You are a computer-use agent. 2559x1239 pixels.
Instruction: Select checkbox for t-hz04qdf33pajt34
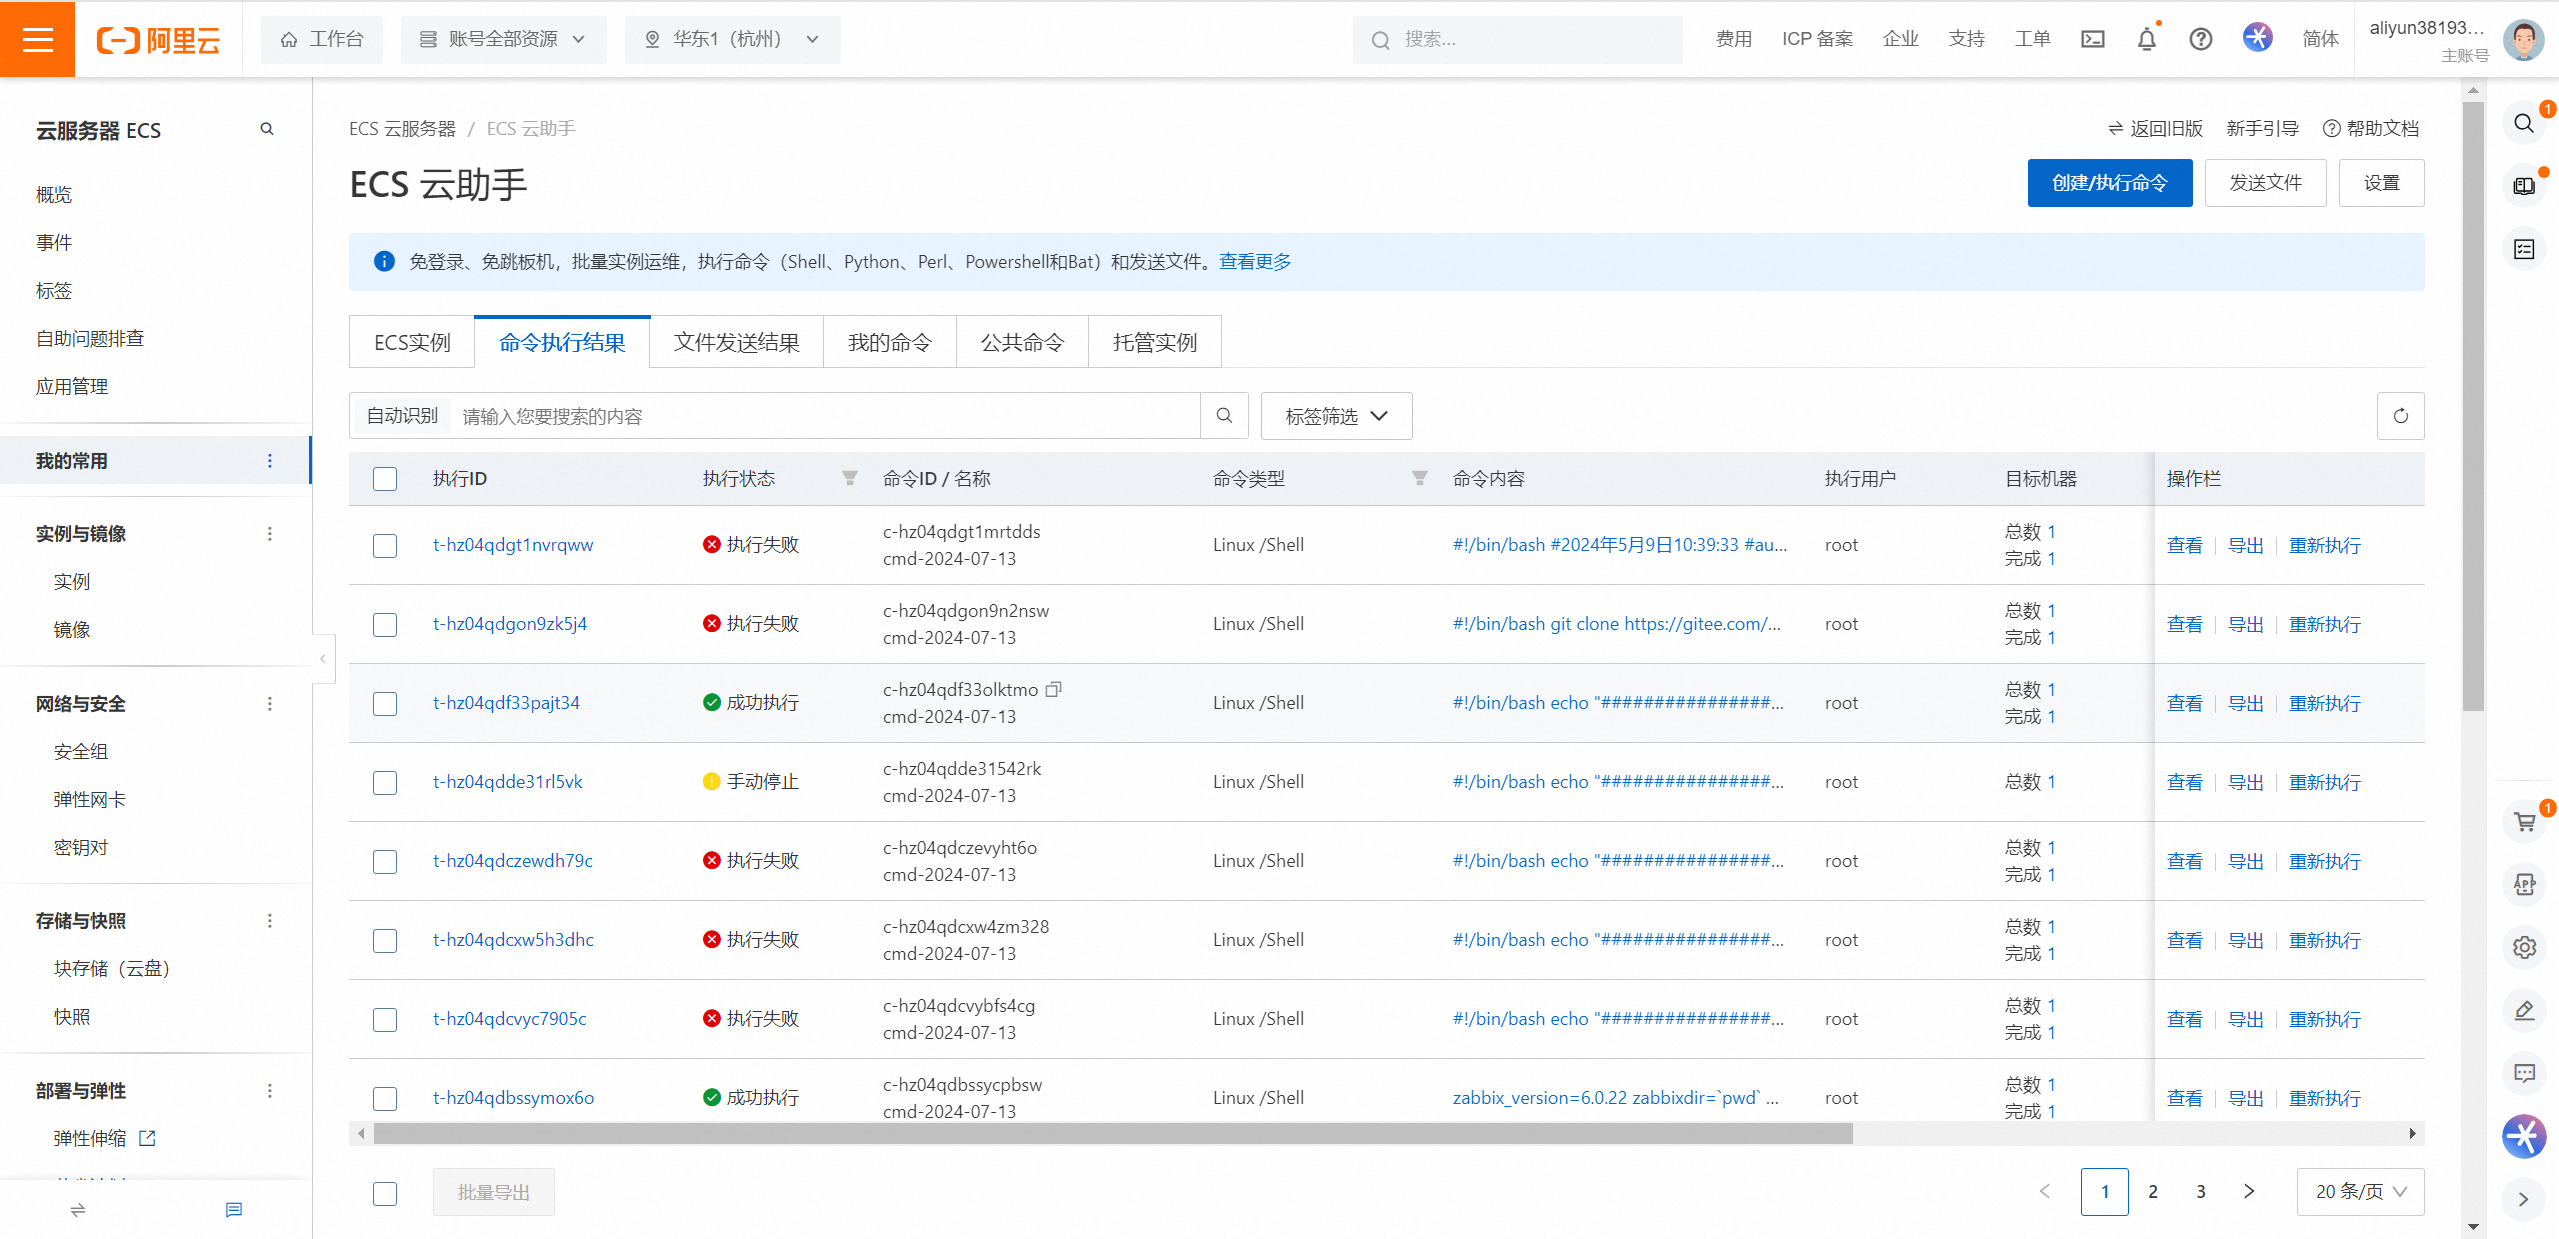(385, 703)
